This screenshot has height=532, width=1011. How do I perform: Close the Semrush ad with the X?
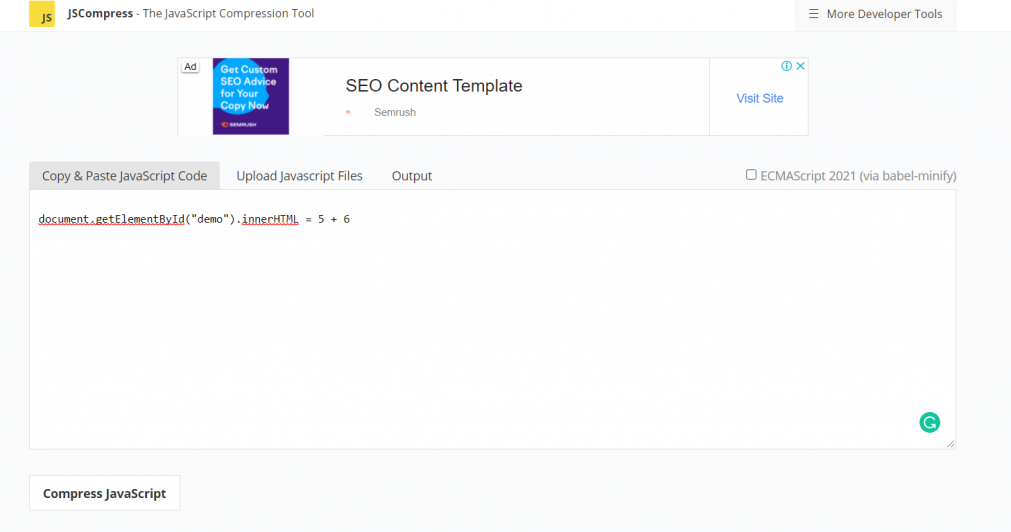pos(800,66)
